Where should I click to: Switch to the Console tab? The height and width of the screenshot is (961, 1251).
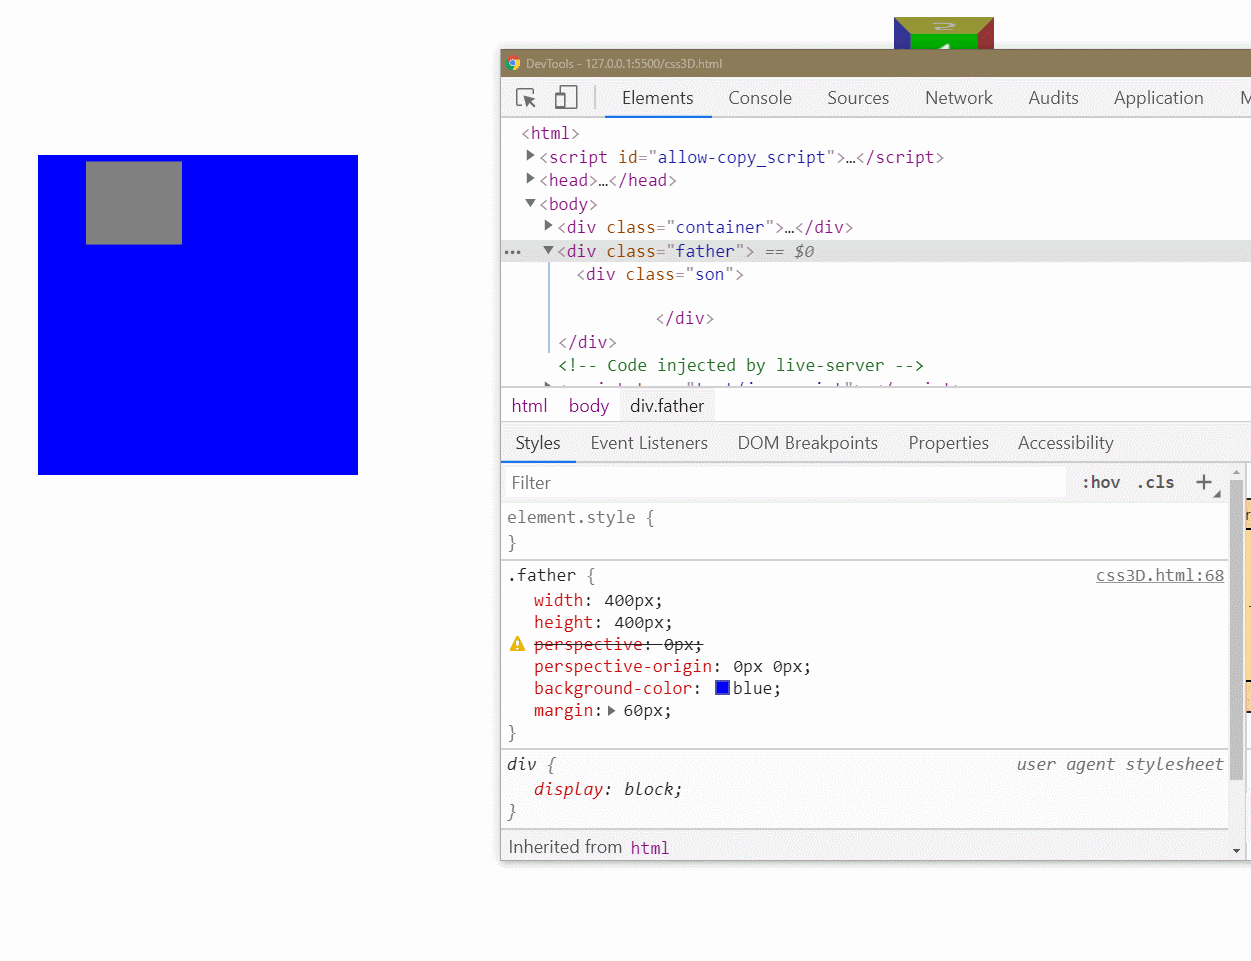(760, 98)
